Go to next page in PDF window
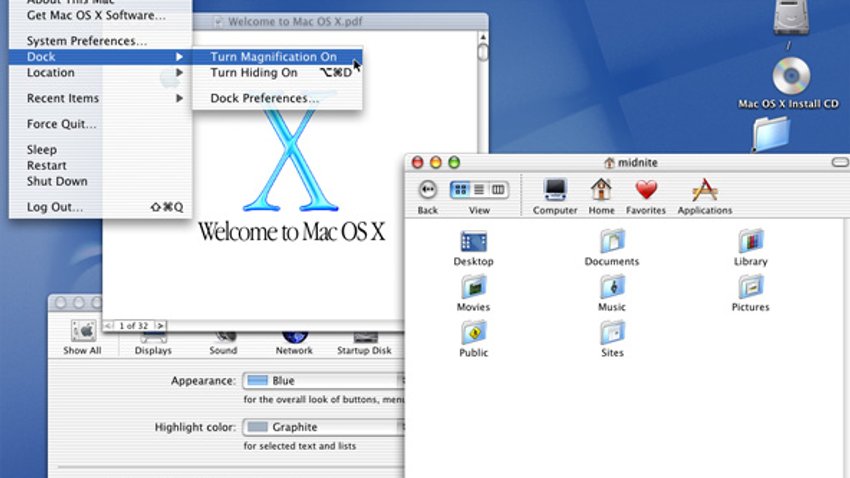 (x=160, y=326)
